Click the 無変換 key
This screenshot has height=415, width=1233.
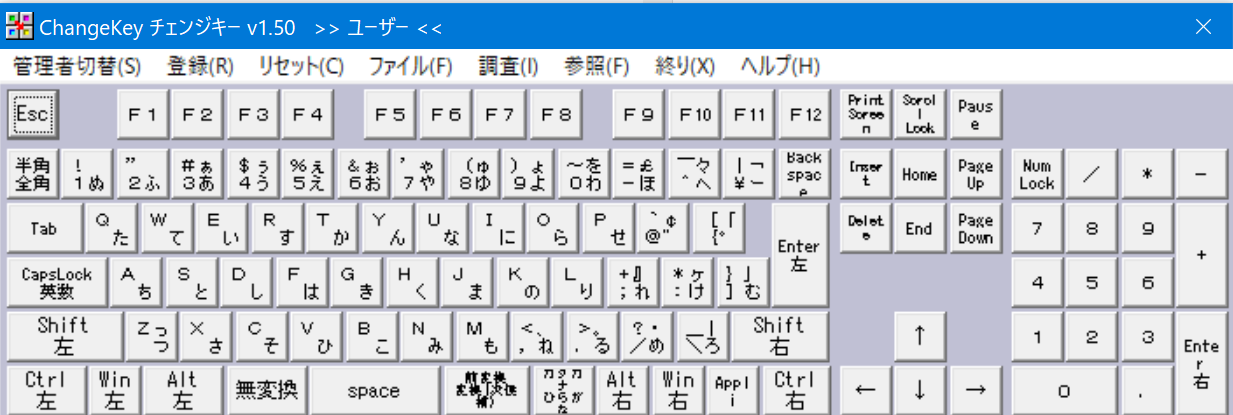point(265,391)
